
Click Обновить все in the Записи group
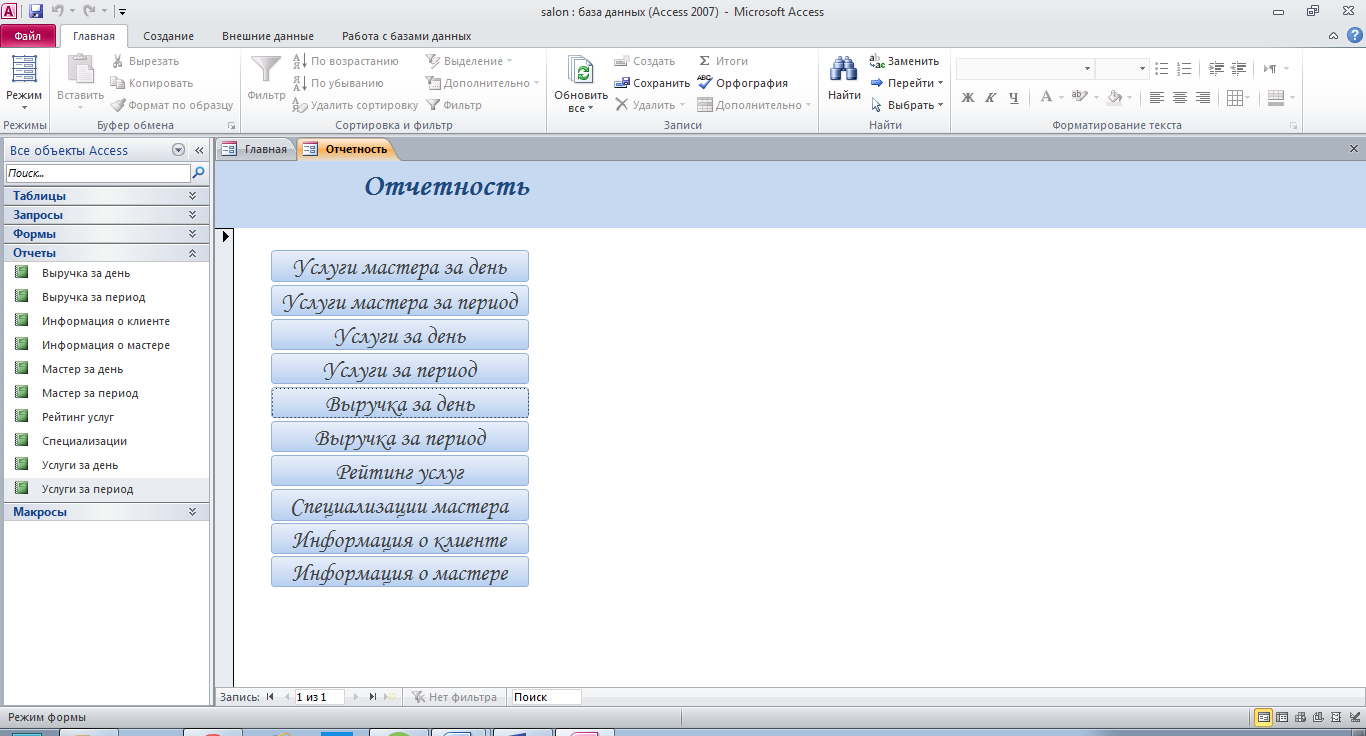point(581,84)
